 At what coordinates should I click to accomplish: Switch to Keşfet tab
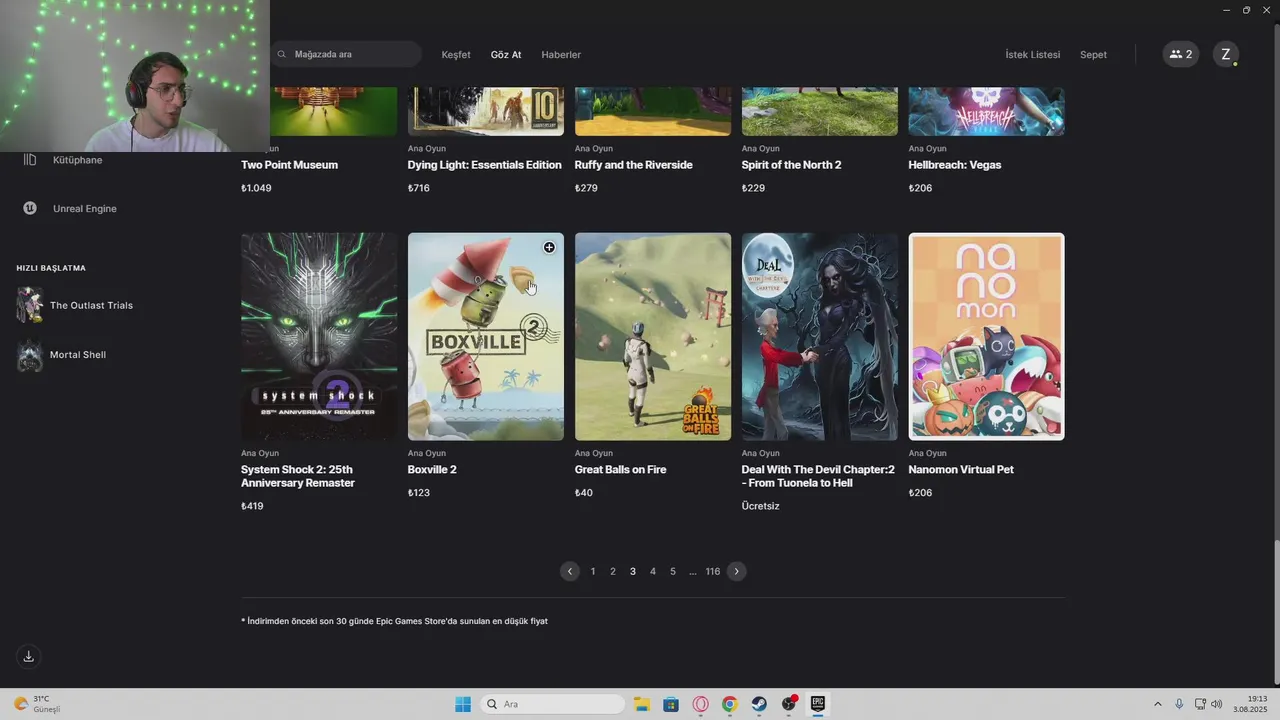click(x=456, y=55)
